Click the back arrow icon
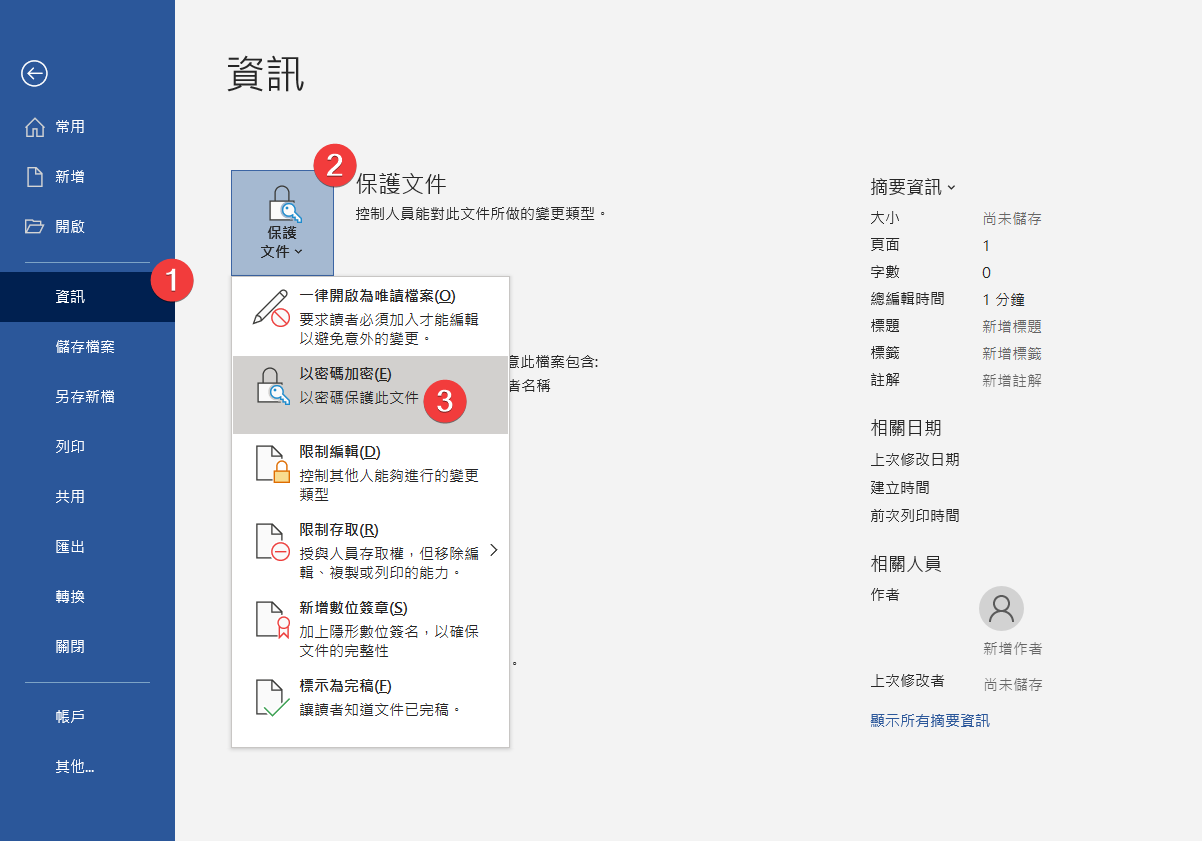The image size is (1202, 841). click(35, 73)
